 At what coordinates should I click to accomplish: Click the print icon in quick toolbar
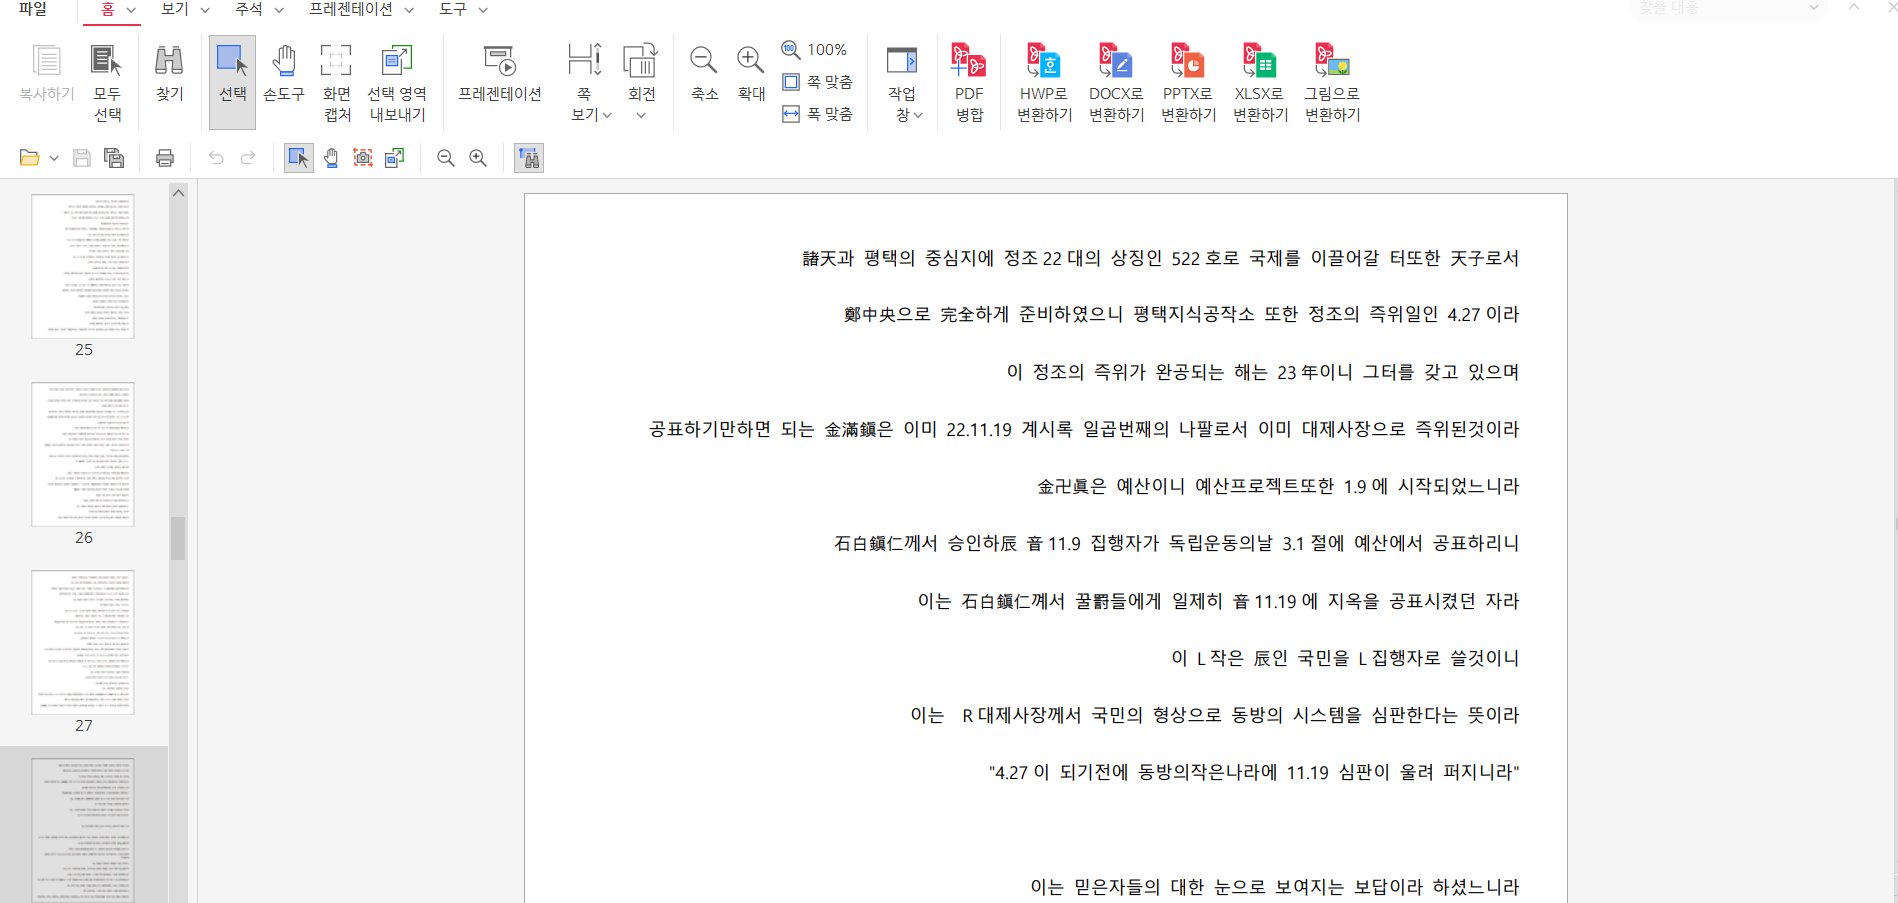(x=165, y=158)
